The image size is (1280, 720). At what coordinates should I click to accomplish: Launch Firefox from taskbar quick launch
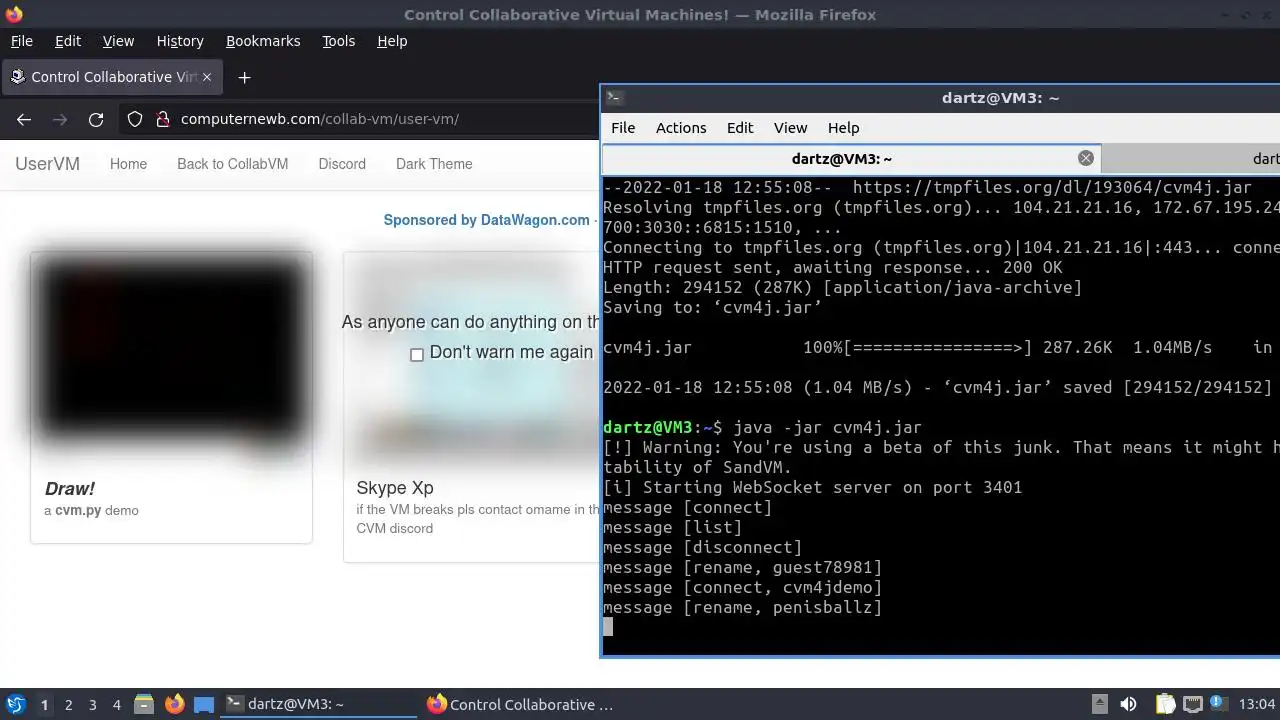174,704
